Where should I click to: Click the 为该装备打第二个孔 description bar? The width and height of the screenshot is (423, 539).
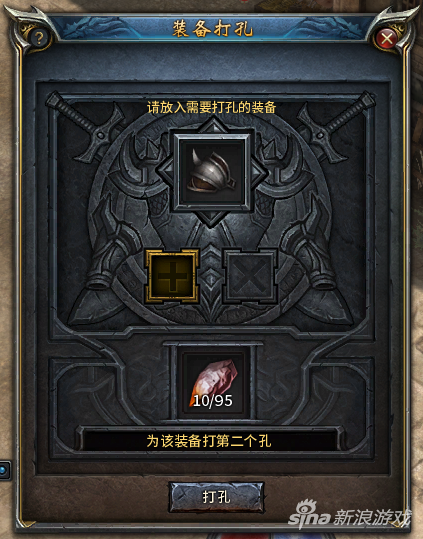pos(209,441)
